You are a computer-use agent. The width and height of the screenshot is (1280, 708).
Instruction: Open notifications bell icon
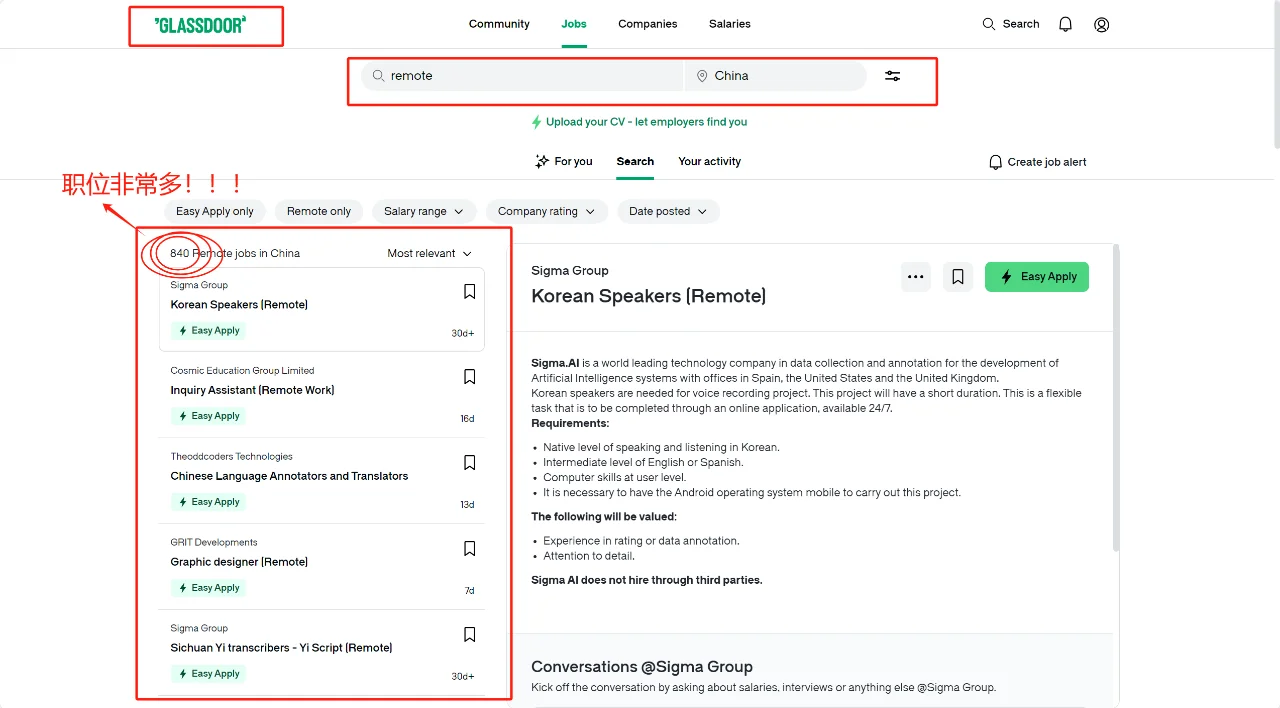click(x=1066, y=24)
